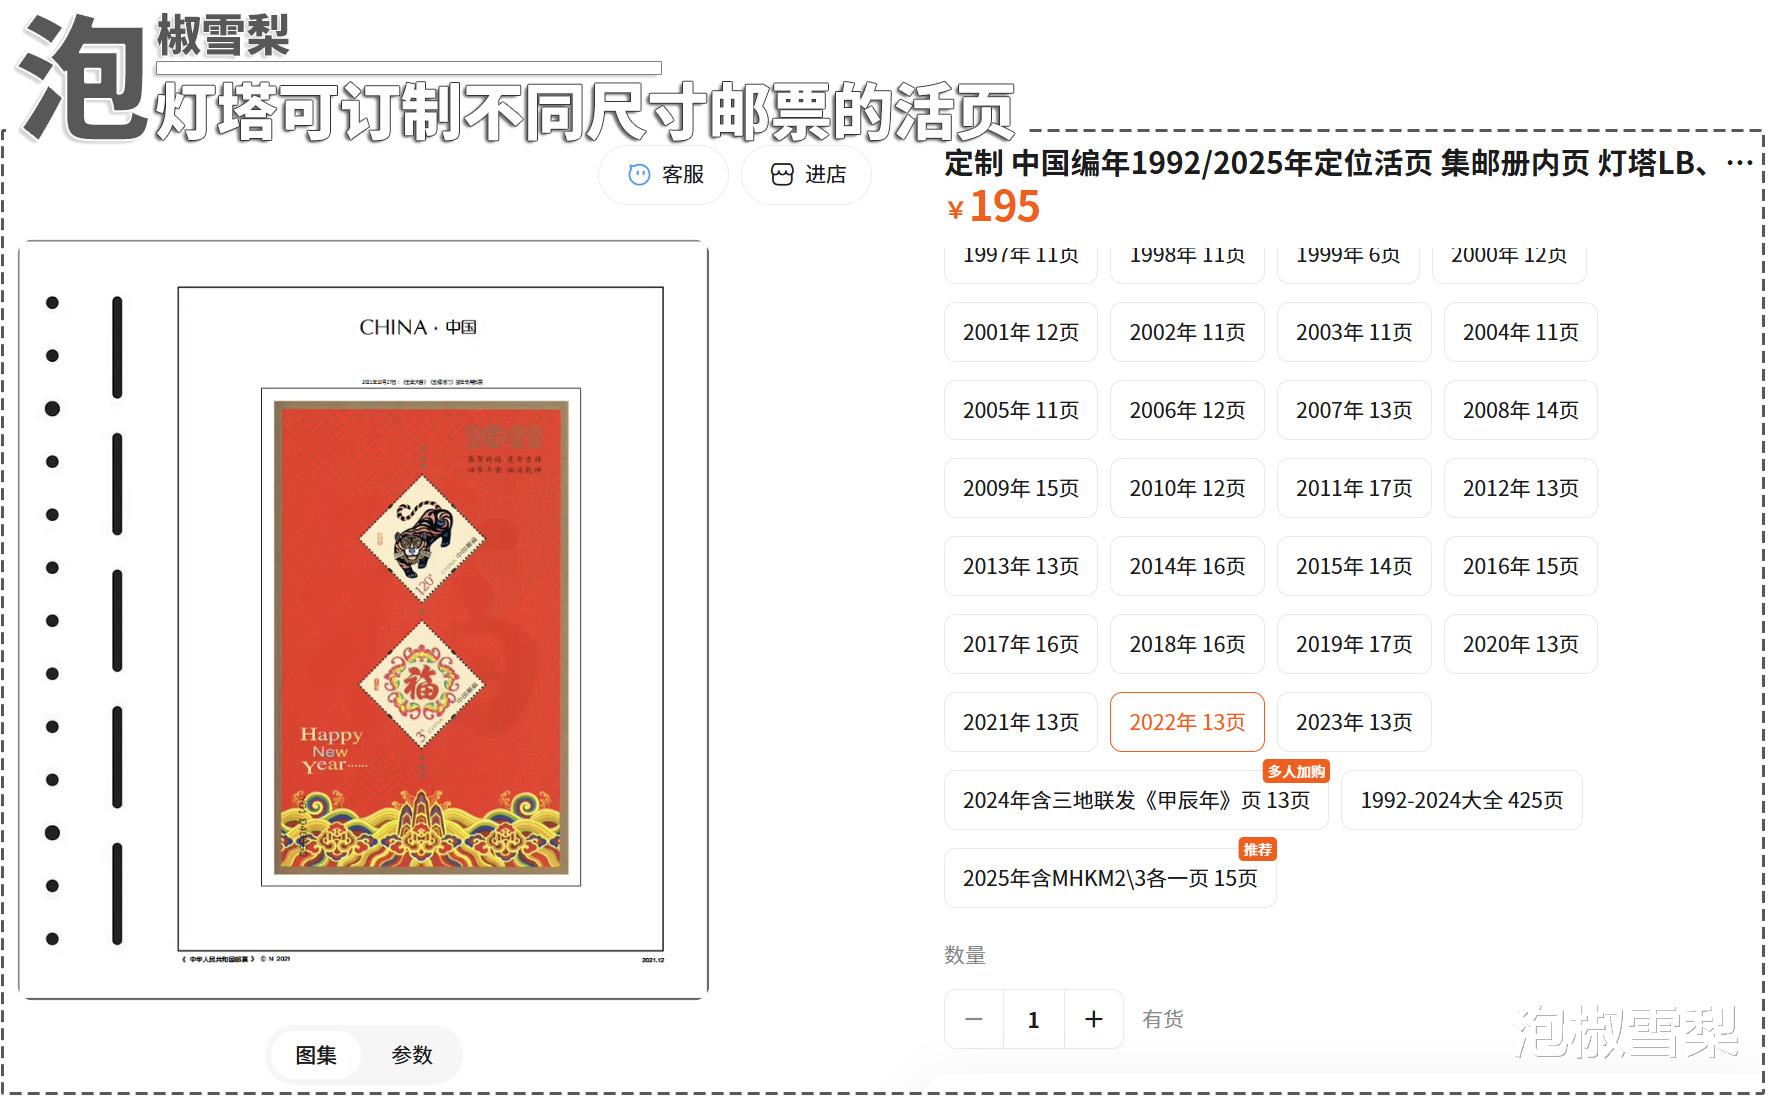Edit the quantity number field
Image resolution: width=1768 pixels, height=1097 pixels.
coord(1034,1019)
